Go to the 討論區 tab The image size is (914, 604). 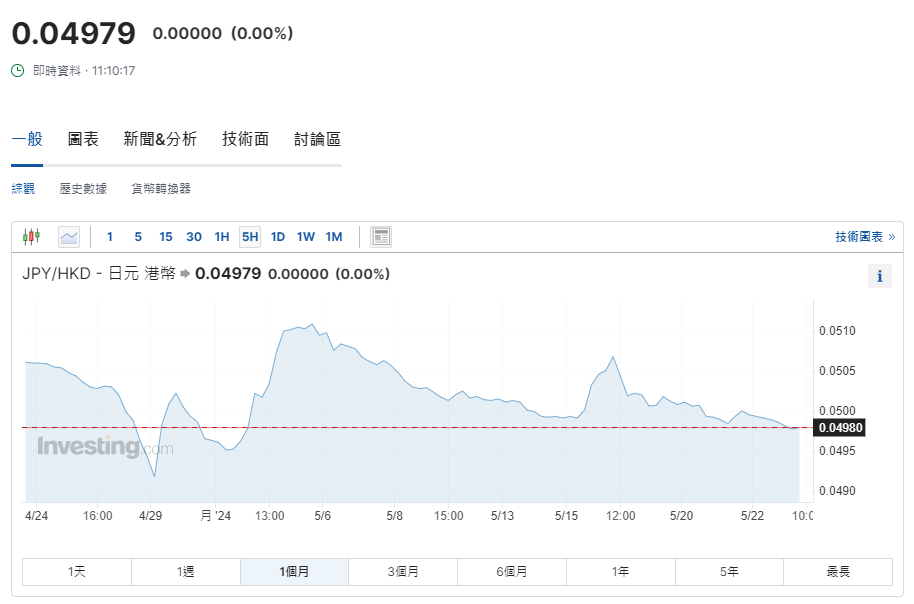coord(317,139)
